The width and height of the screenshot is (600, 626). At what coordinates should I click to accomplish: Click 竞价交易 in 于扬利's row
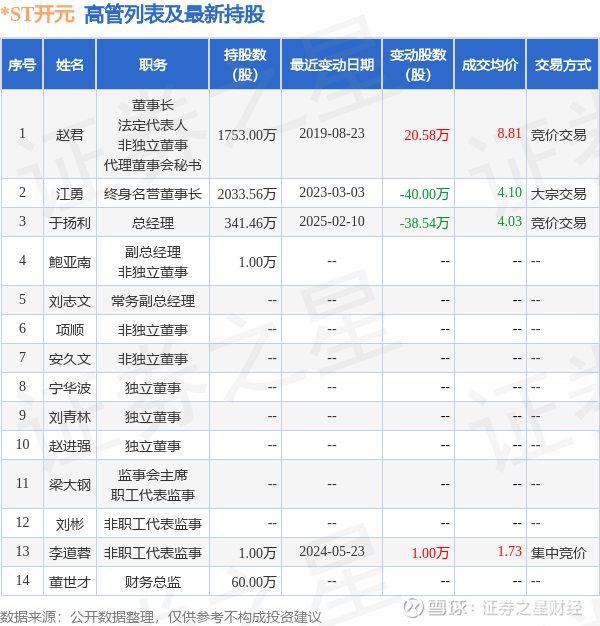[558, 223]
